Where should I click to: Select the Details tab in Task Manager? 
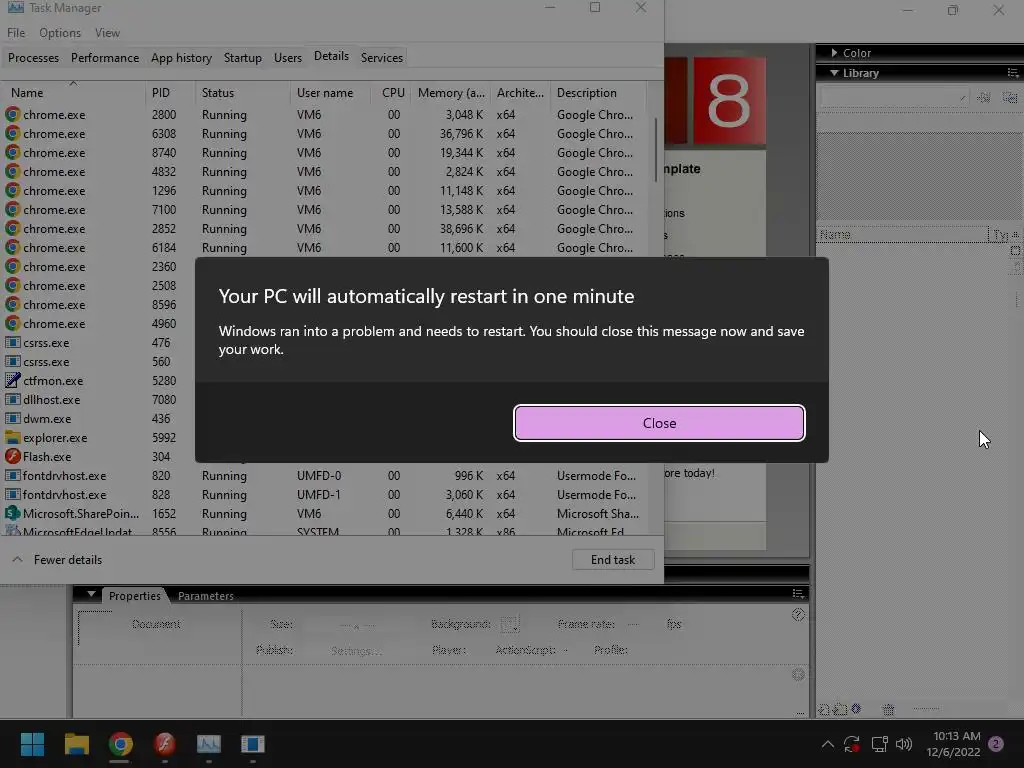click(x=331, y=56)
